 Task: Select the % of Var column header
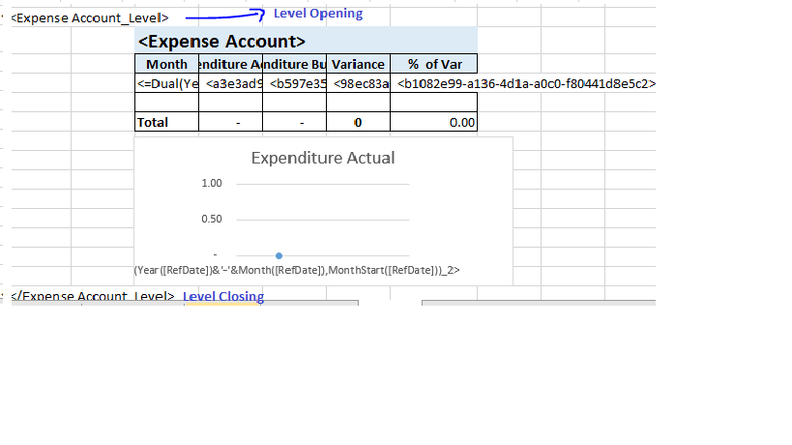click(434, 64)
